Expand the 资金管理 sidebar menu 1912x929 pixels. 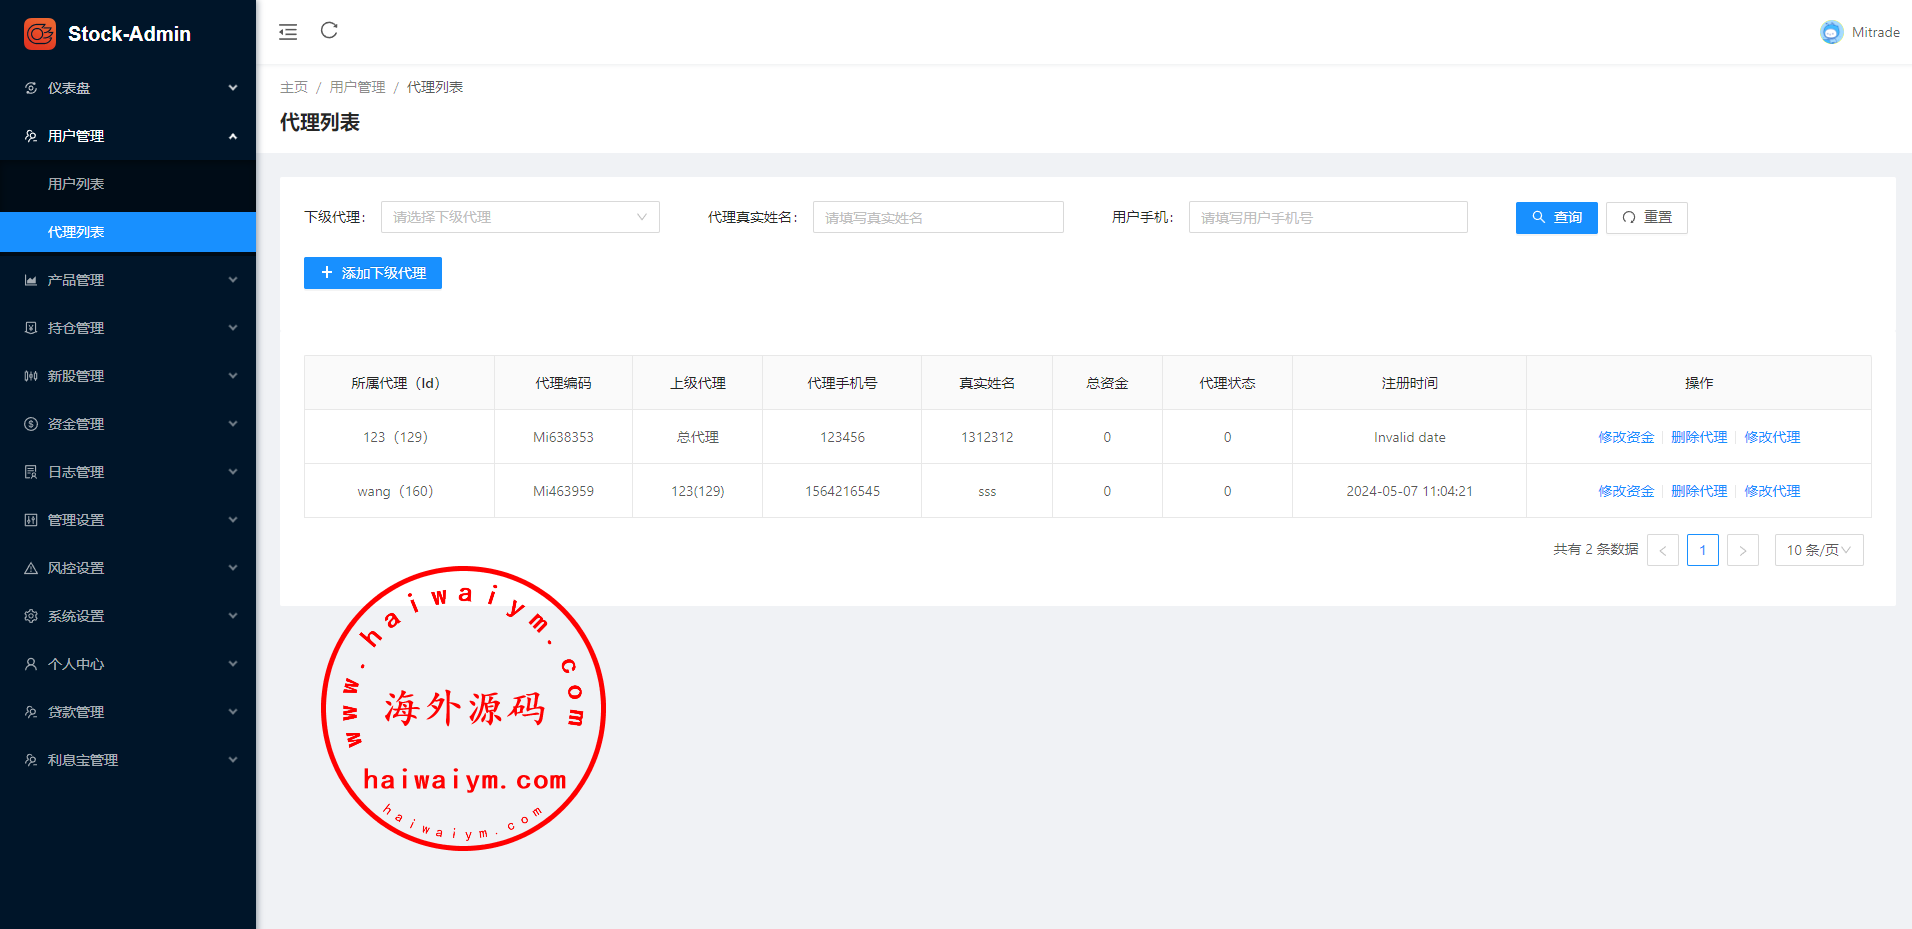pos(128,424)
